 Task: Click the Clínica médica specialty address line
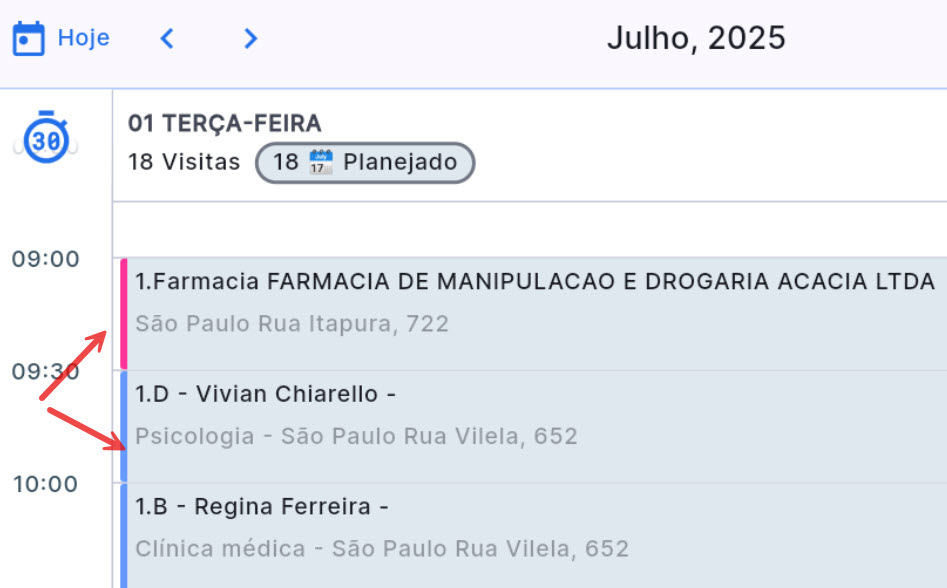tap(382, 549)
